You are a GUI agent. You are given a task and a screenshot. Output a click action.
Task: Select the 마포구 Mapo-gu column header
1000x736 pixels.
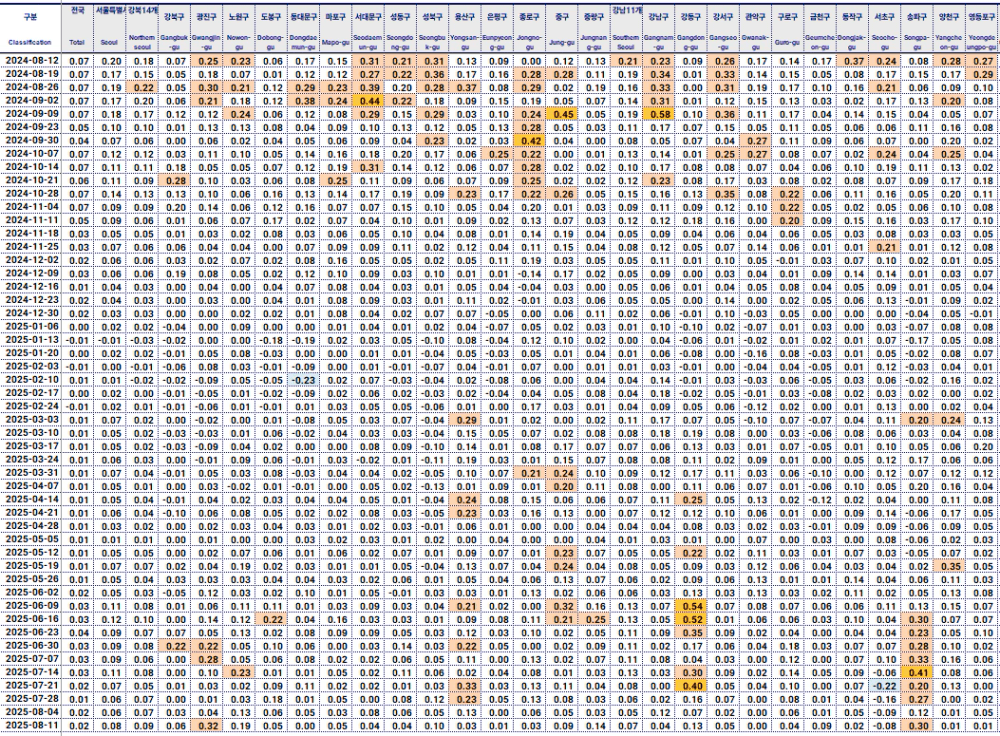[x=336, y=28]
